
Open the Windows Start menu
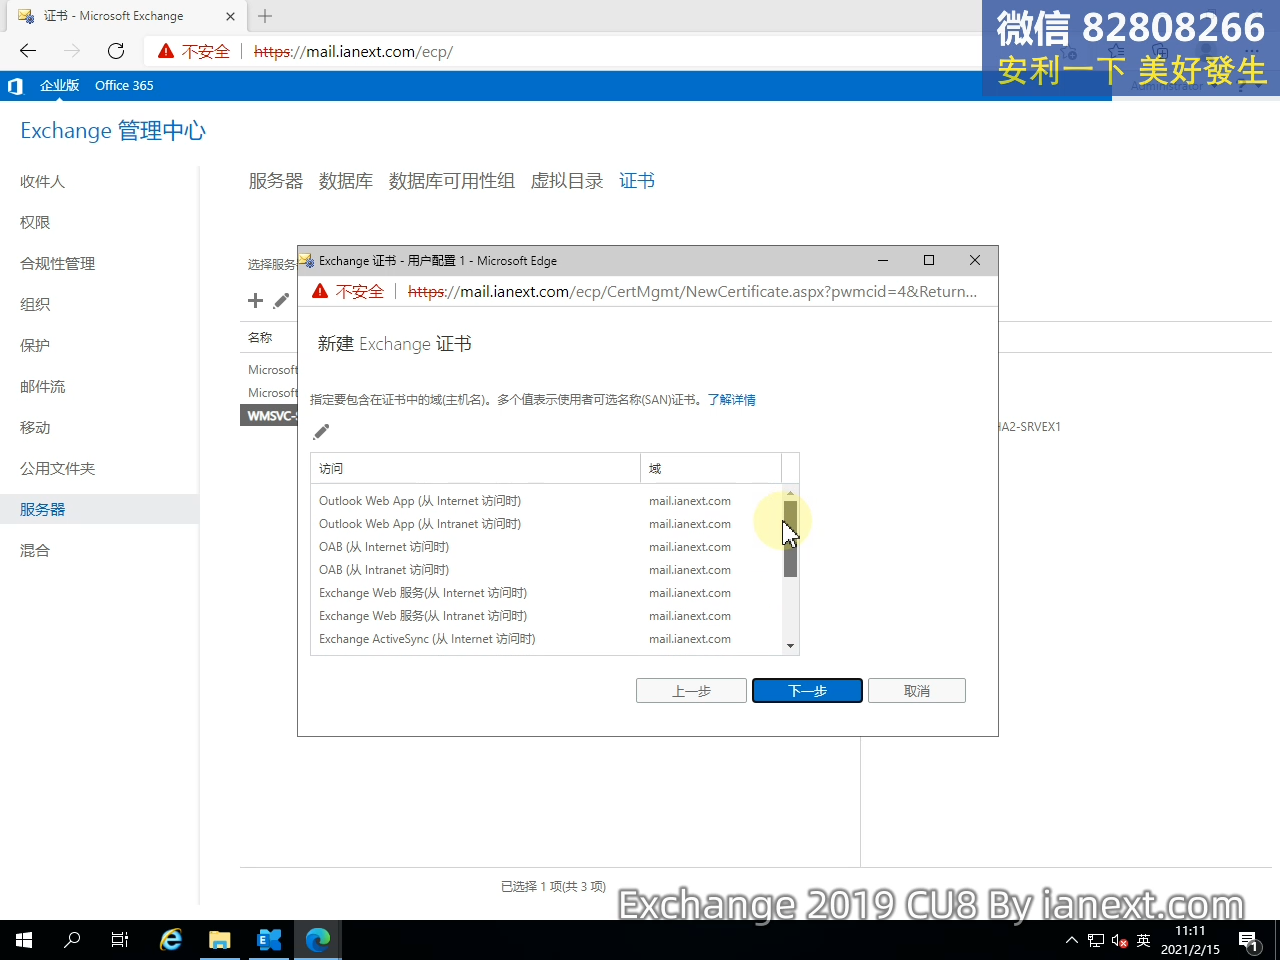[24, 940]
